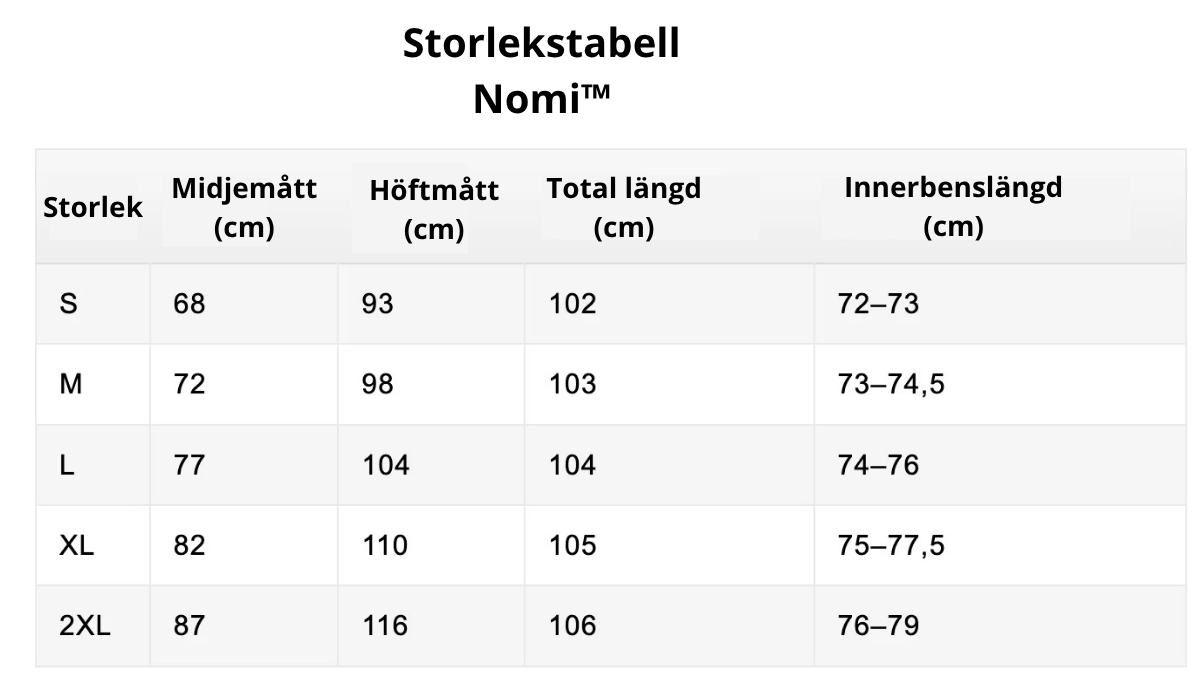Pick the 2XL size row label
1200x700 pixels.
click(85, 626)
